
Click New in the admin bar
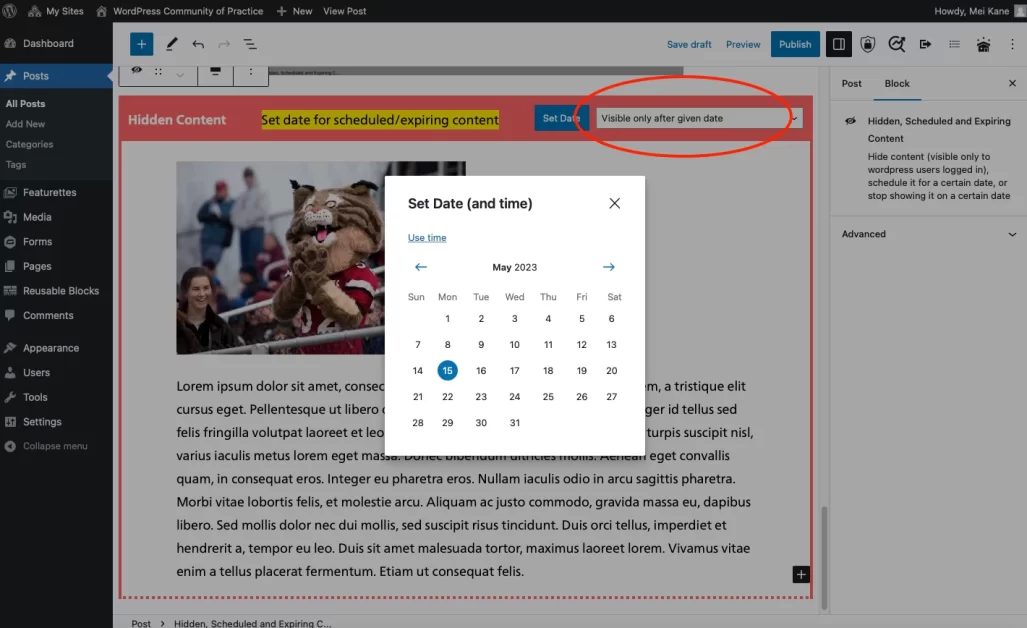pos(294,11)
